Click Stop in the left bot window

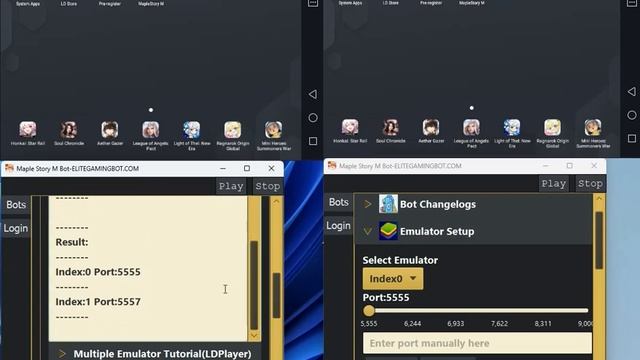[268, 186]
